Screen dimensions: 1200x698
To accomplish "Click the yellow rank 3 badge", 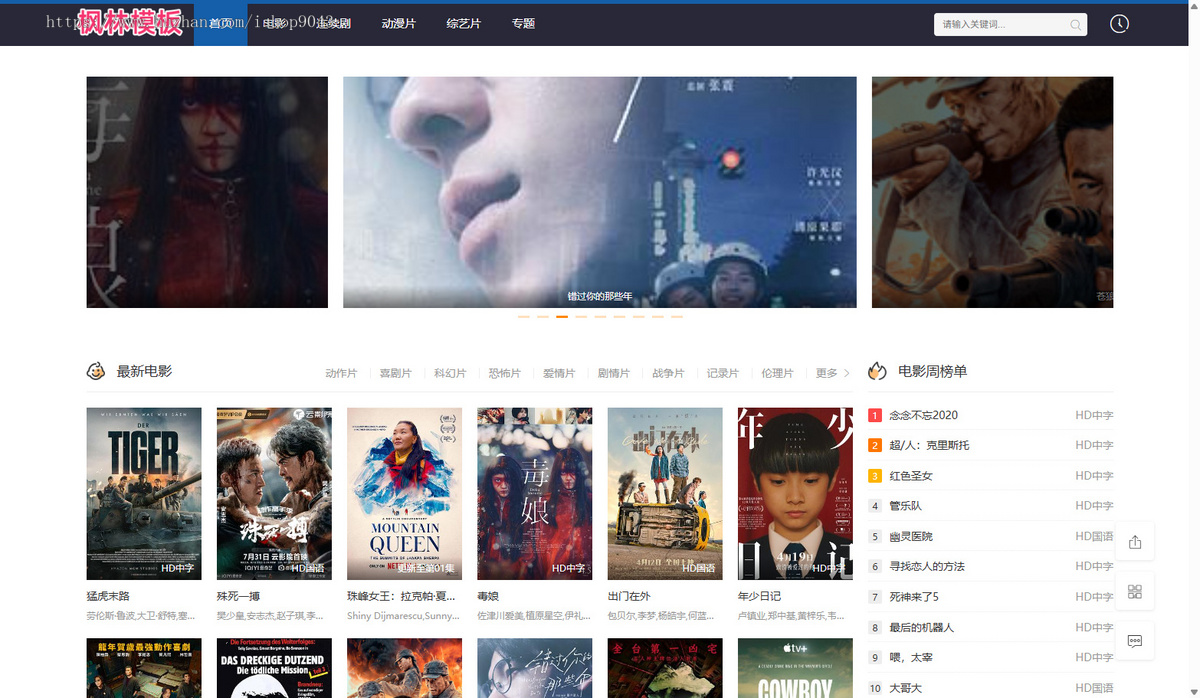I will [x=875, y=476].
